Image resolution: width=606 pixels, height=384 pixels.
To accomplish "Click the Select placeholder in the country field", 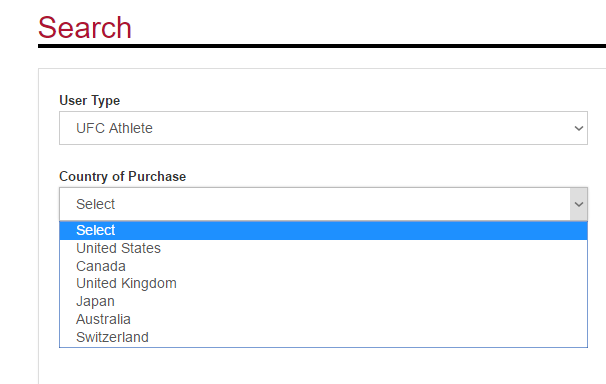I will (x=95, y=204).
